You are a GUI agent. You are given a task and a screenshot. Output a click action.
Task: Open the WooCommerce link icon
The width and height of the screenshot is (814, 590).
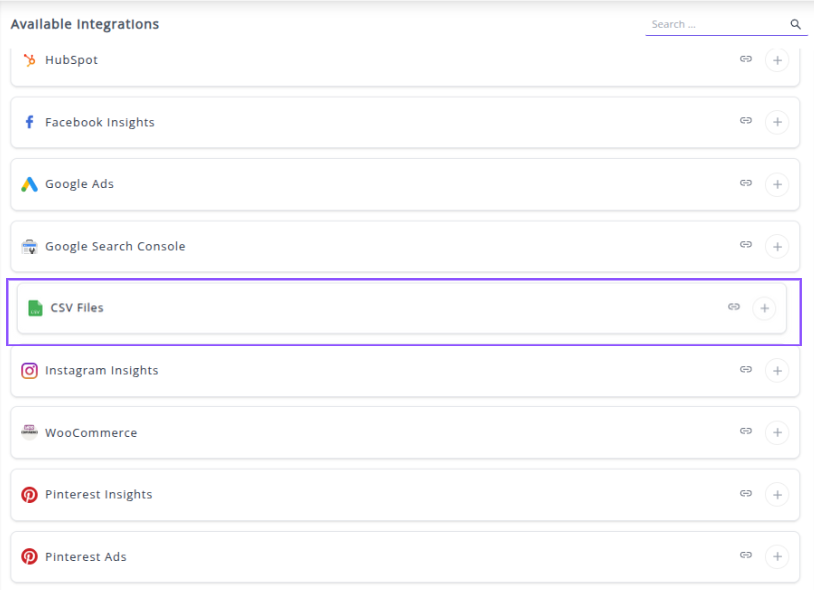[745, 431]
